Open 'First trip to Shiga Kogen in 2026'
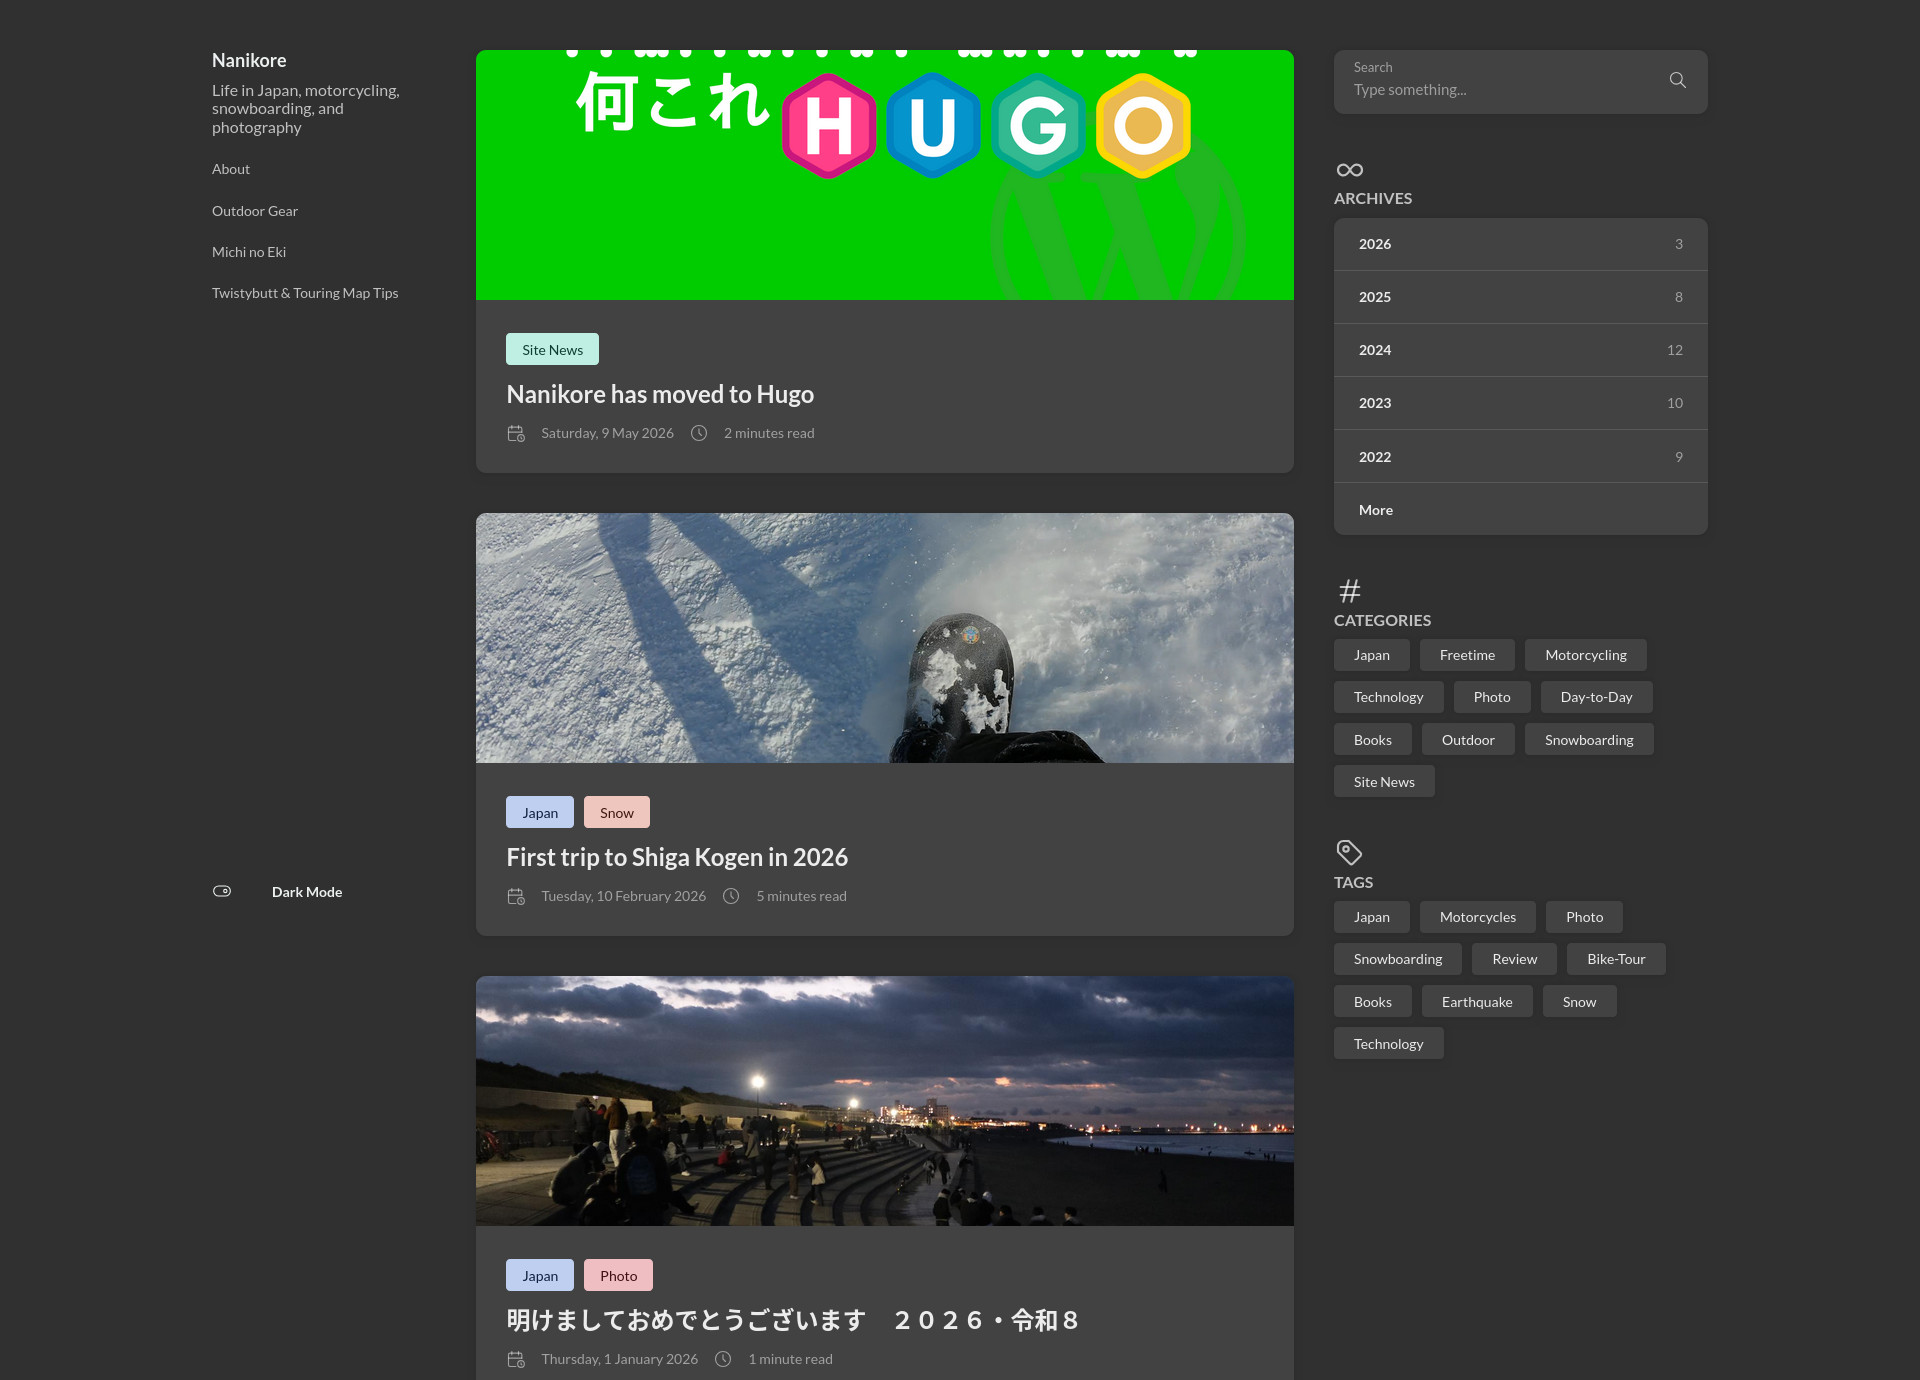 (x=677, y=857)
